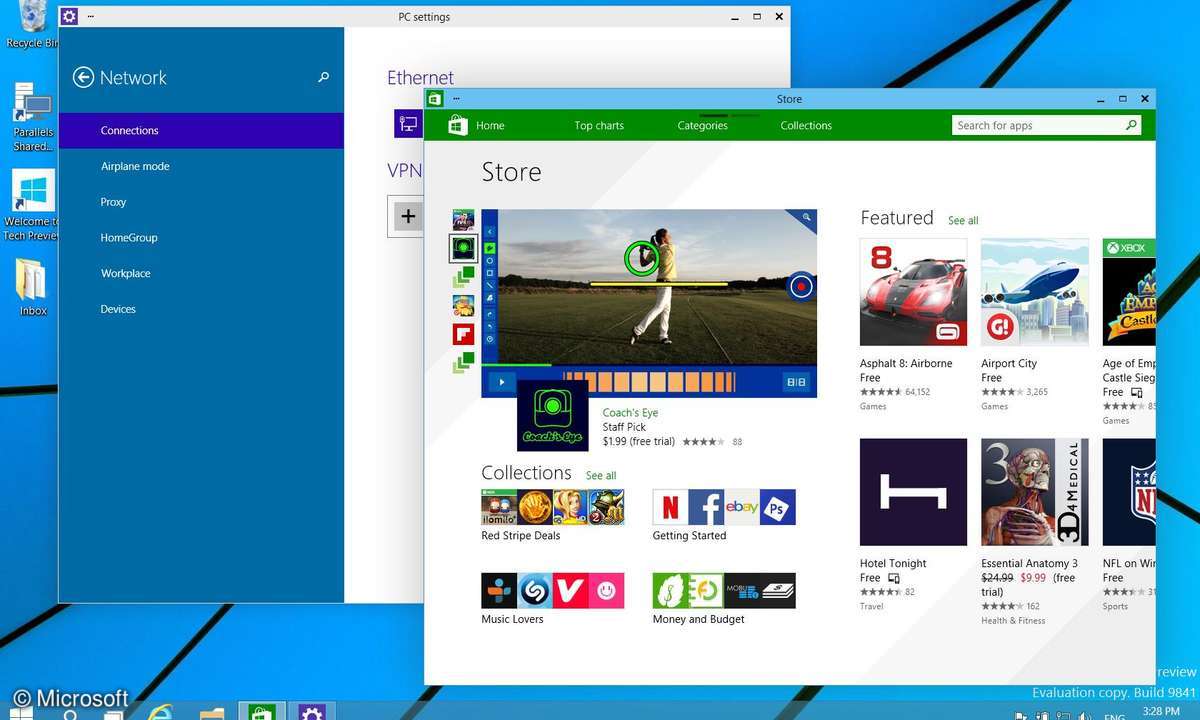Open Asphalt 8: Airborne app tile
The width and height of the screenshot is (1200, 720).
(913, 292)
